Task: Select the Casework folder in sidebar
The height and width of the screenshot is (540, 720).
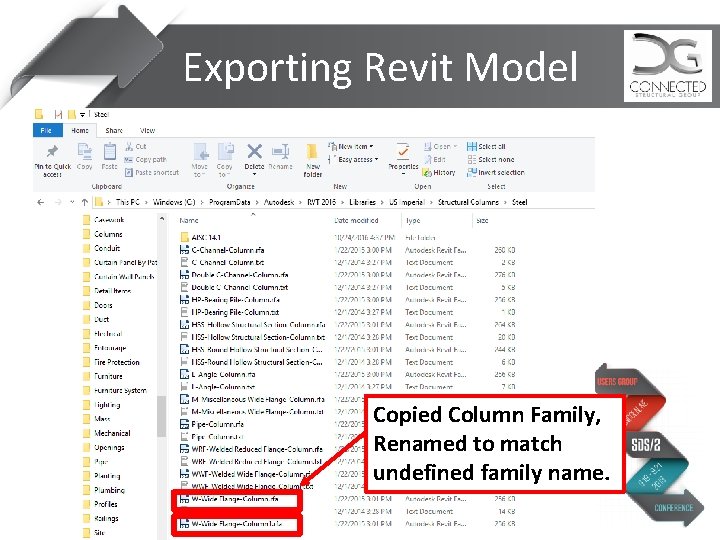Action: click(103, 220)
